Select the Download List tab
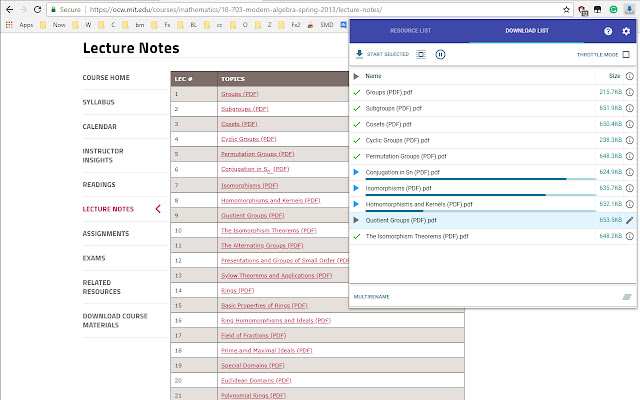This screenshot has height=400, width=640. click(x=526, y=32)
